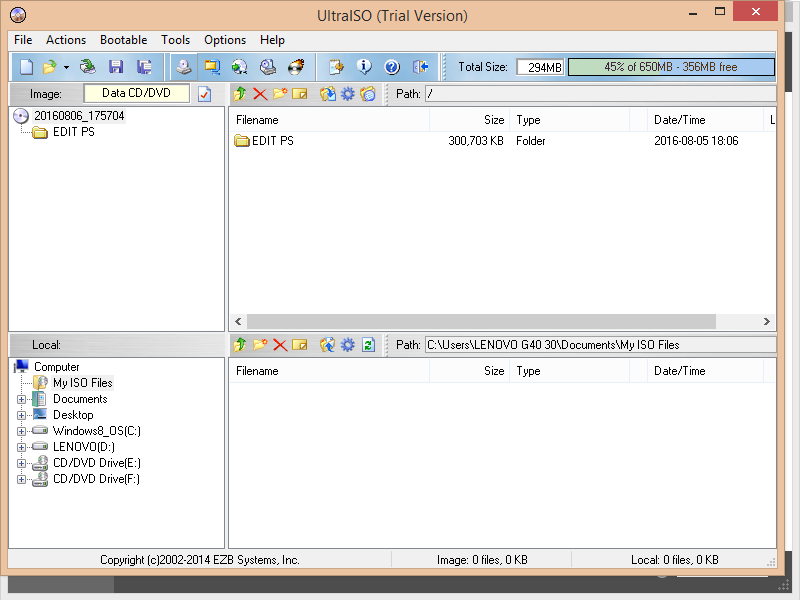800x600 pixels.
Task: Open the Actions menu
Action: (x=66, y=40)
